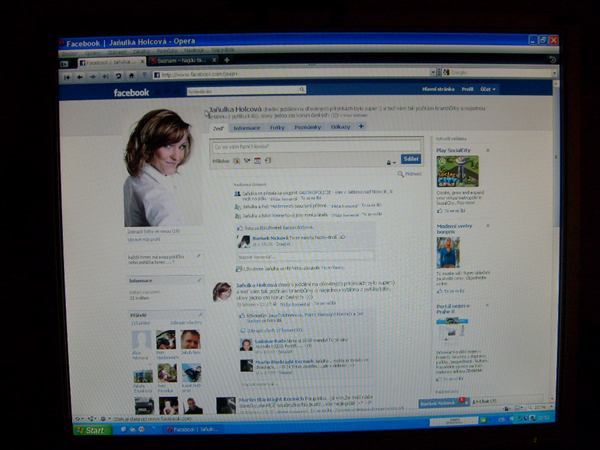Switch to the Poznámky tab
The height and width of the screenshot is (450, 600).
pos(308,127)
